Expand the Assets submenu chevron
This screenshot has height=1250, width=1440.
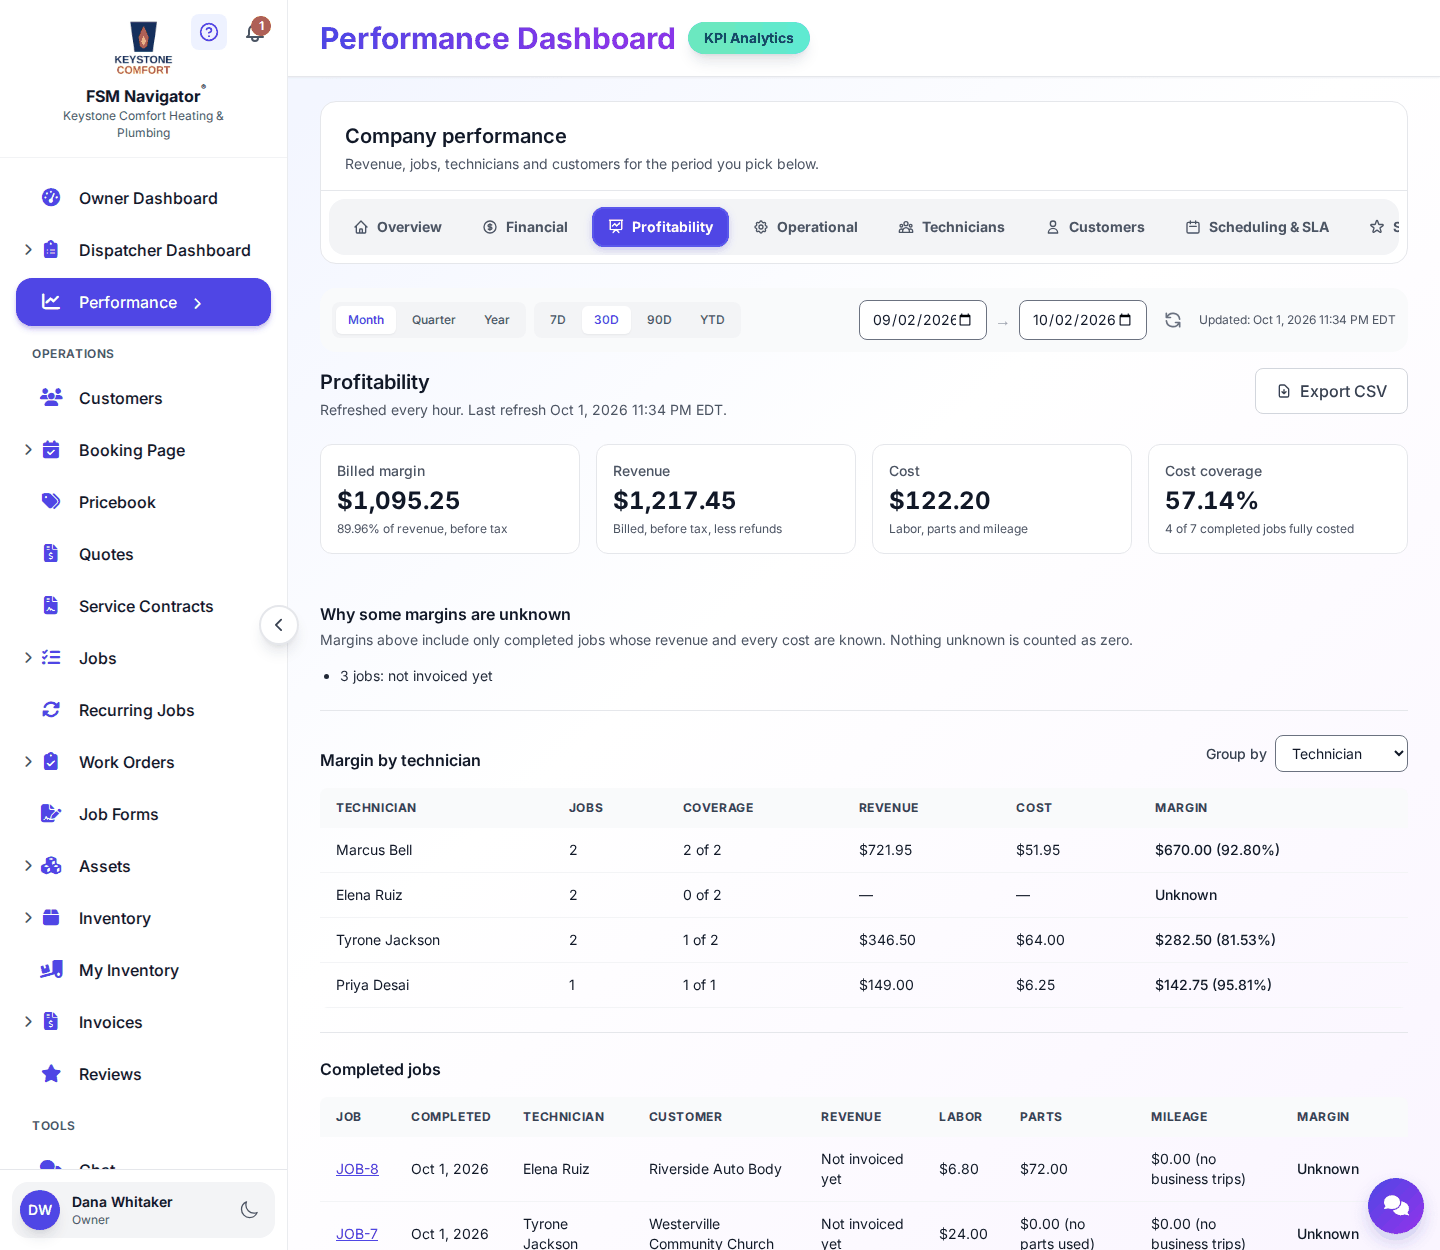[28, 865]
